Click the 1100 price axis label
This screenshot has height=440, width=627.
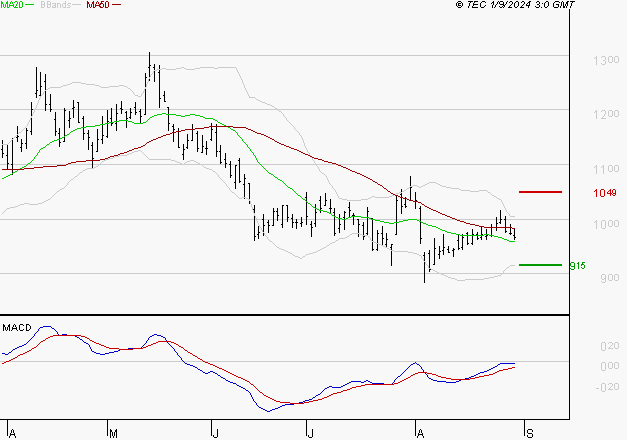pos(606,170)
